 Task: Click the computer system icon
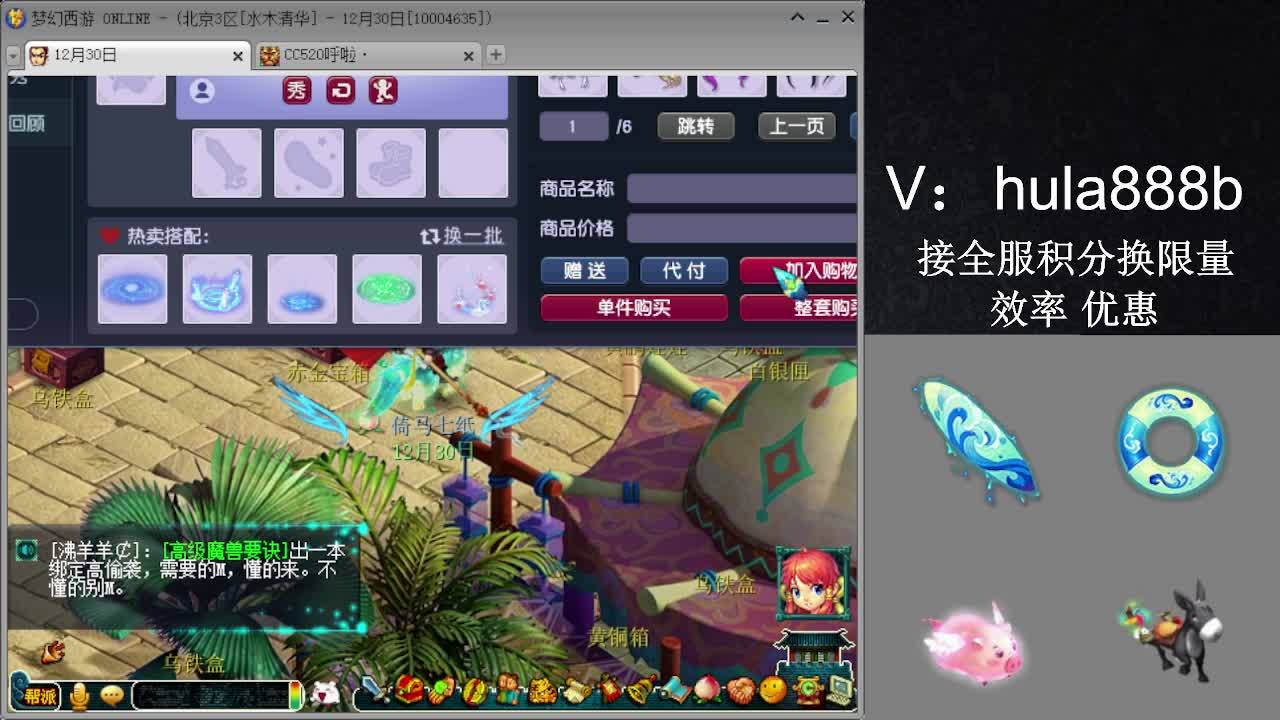click(x=840, y=690)
